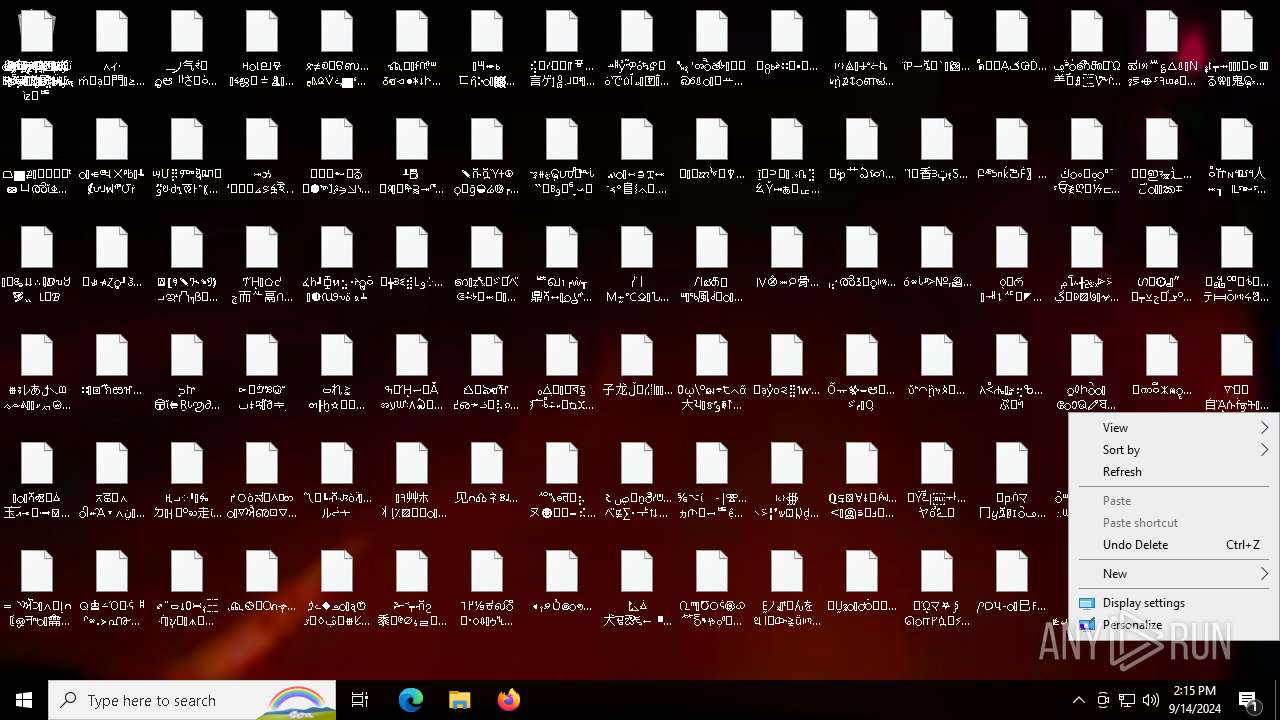The image size is (1280, 720).
Task: Open the network status tray icon
Action: 1127,700
